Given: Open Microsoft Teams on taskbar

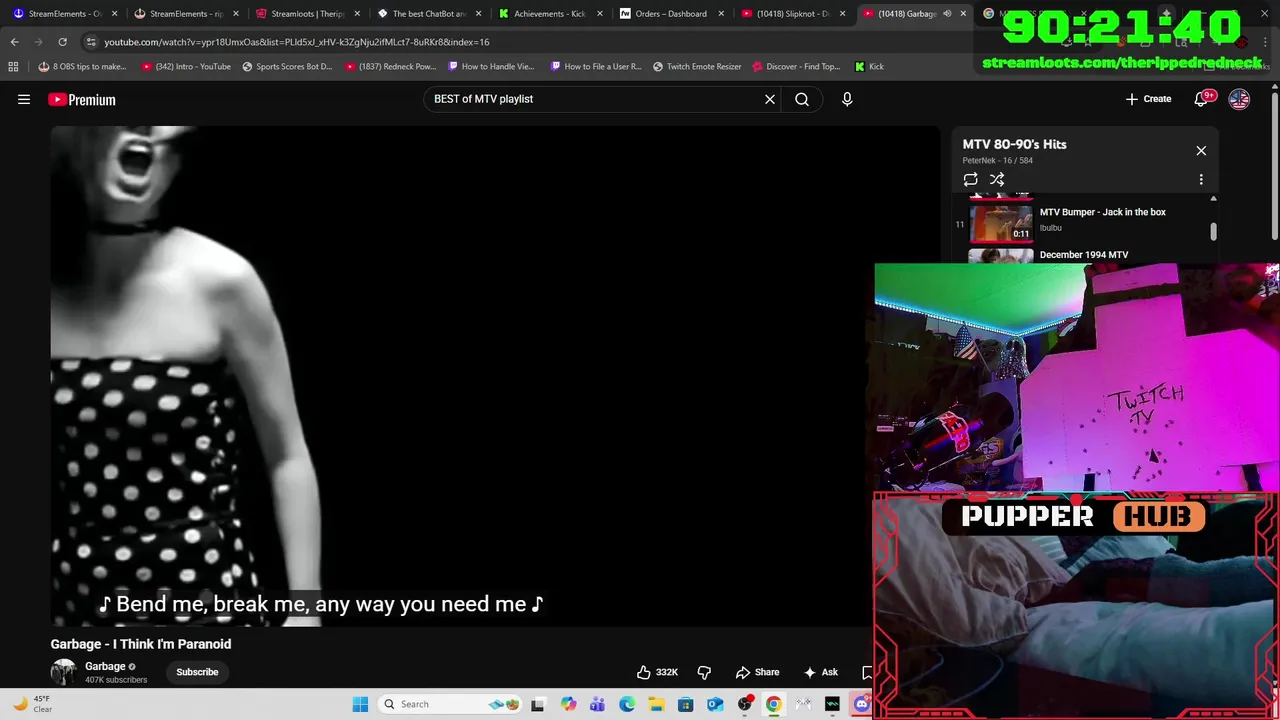Looking at the screenshot, I should pyautogui.click(x=597, y=704).
